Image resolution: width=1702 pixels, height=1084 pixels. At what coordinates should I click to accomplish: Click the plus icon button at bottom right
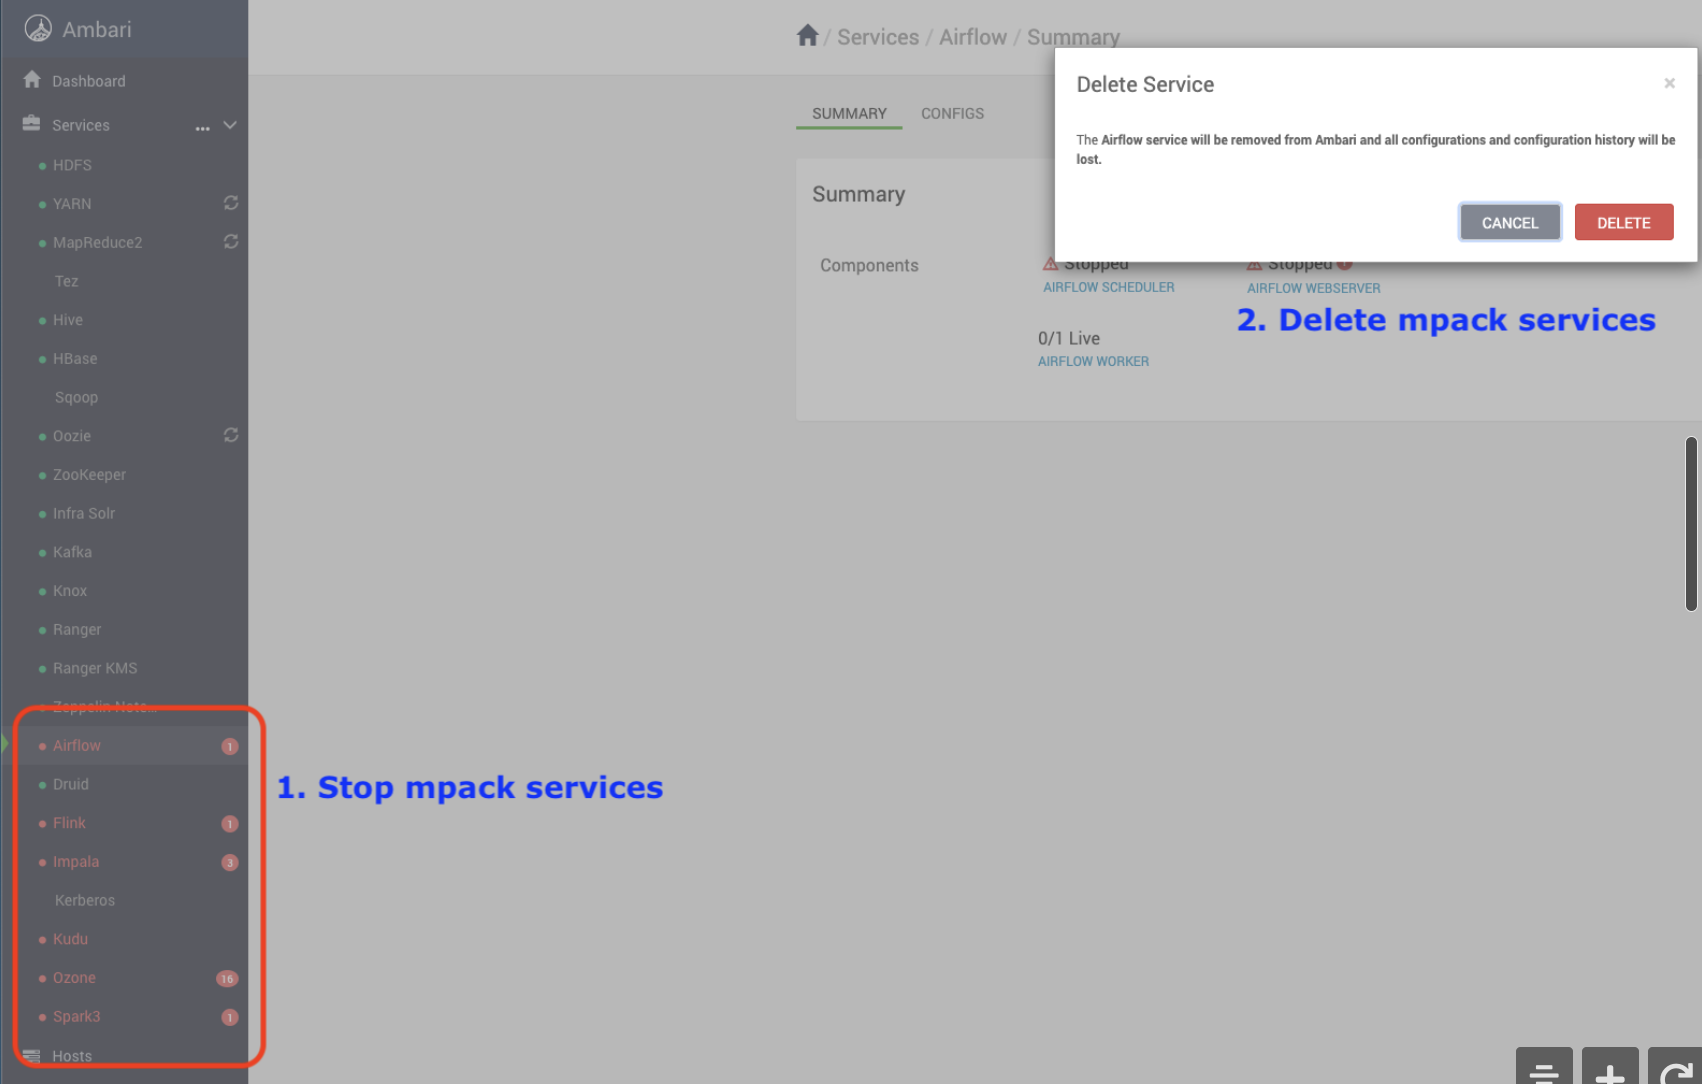(1610, 1068)
